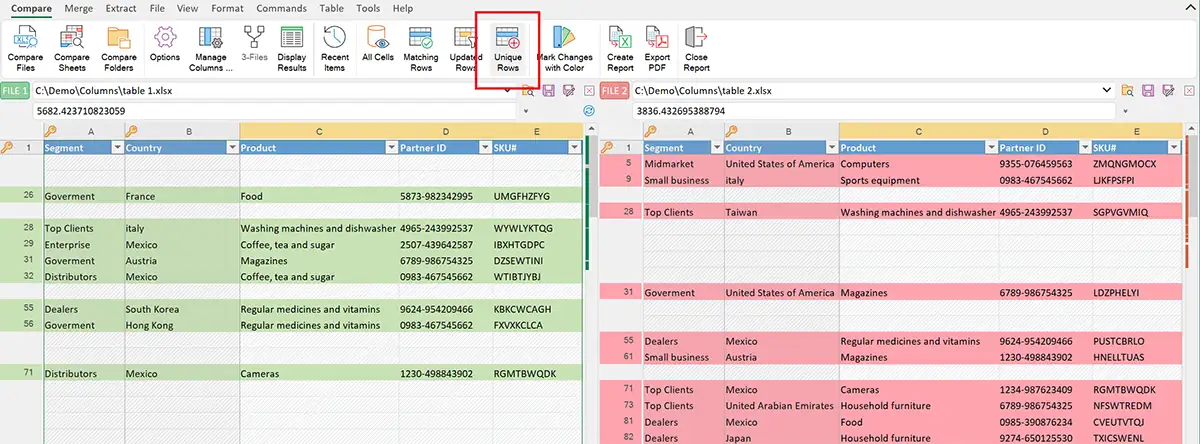The image size is (1200, 444).
Task: Toggle the Updated Rows filter
Action: (x=467, y=49)
